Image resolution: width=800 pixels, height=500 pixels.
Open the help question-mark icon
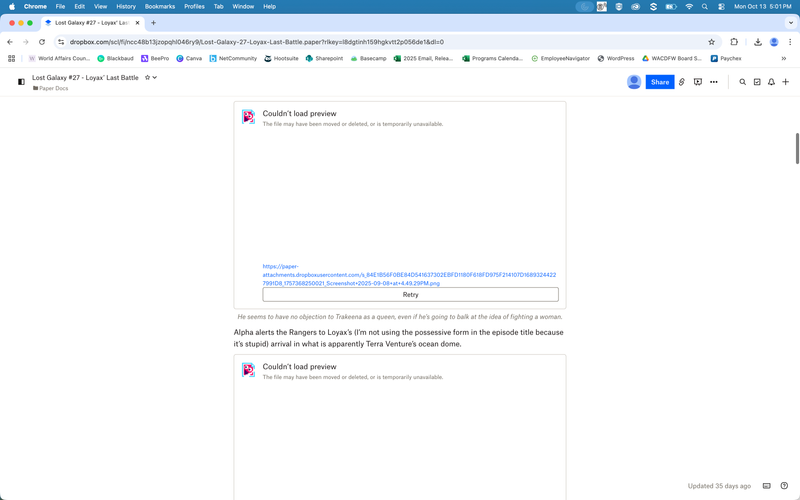(x=785, y=486)
